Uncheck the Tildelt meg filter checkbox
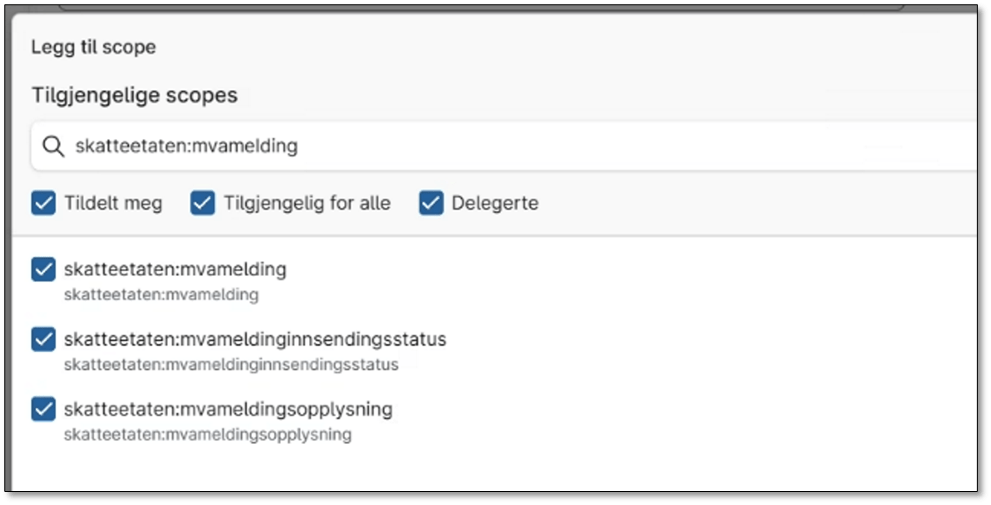 click(43, 204)
